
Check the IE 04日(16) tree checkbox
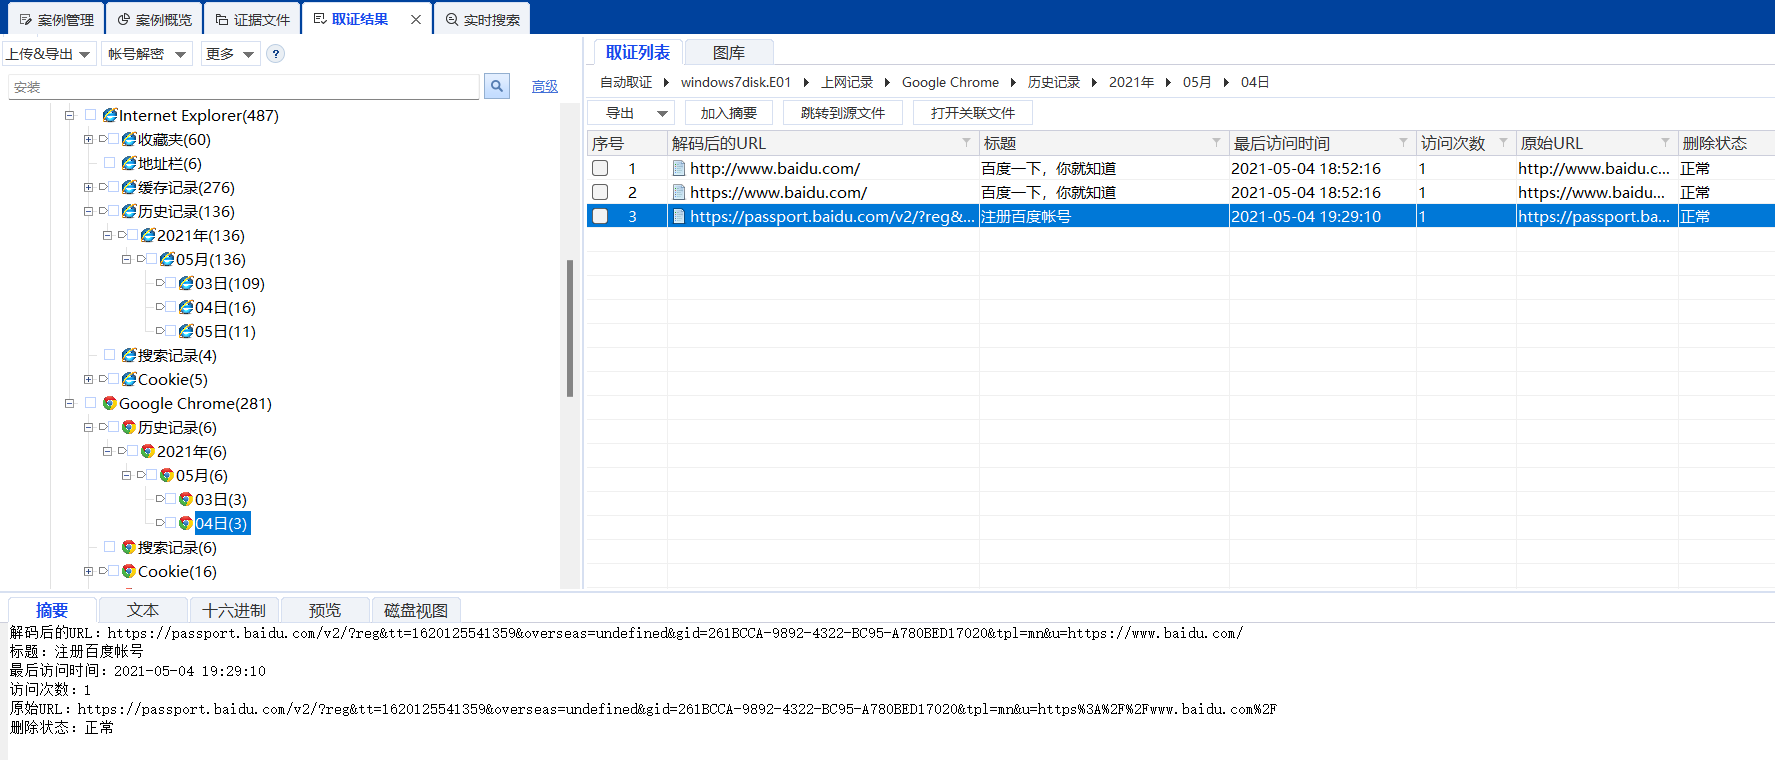tap(171, 307)
